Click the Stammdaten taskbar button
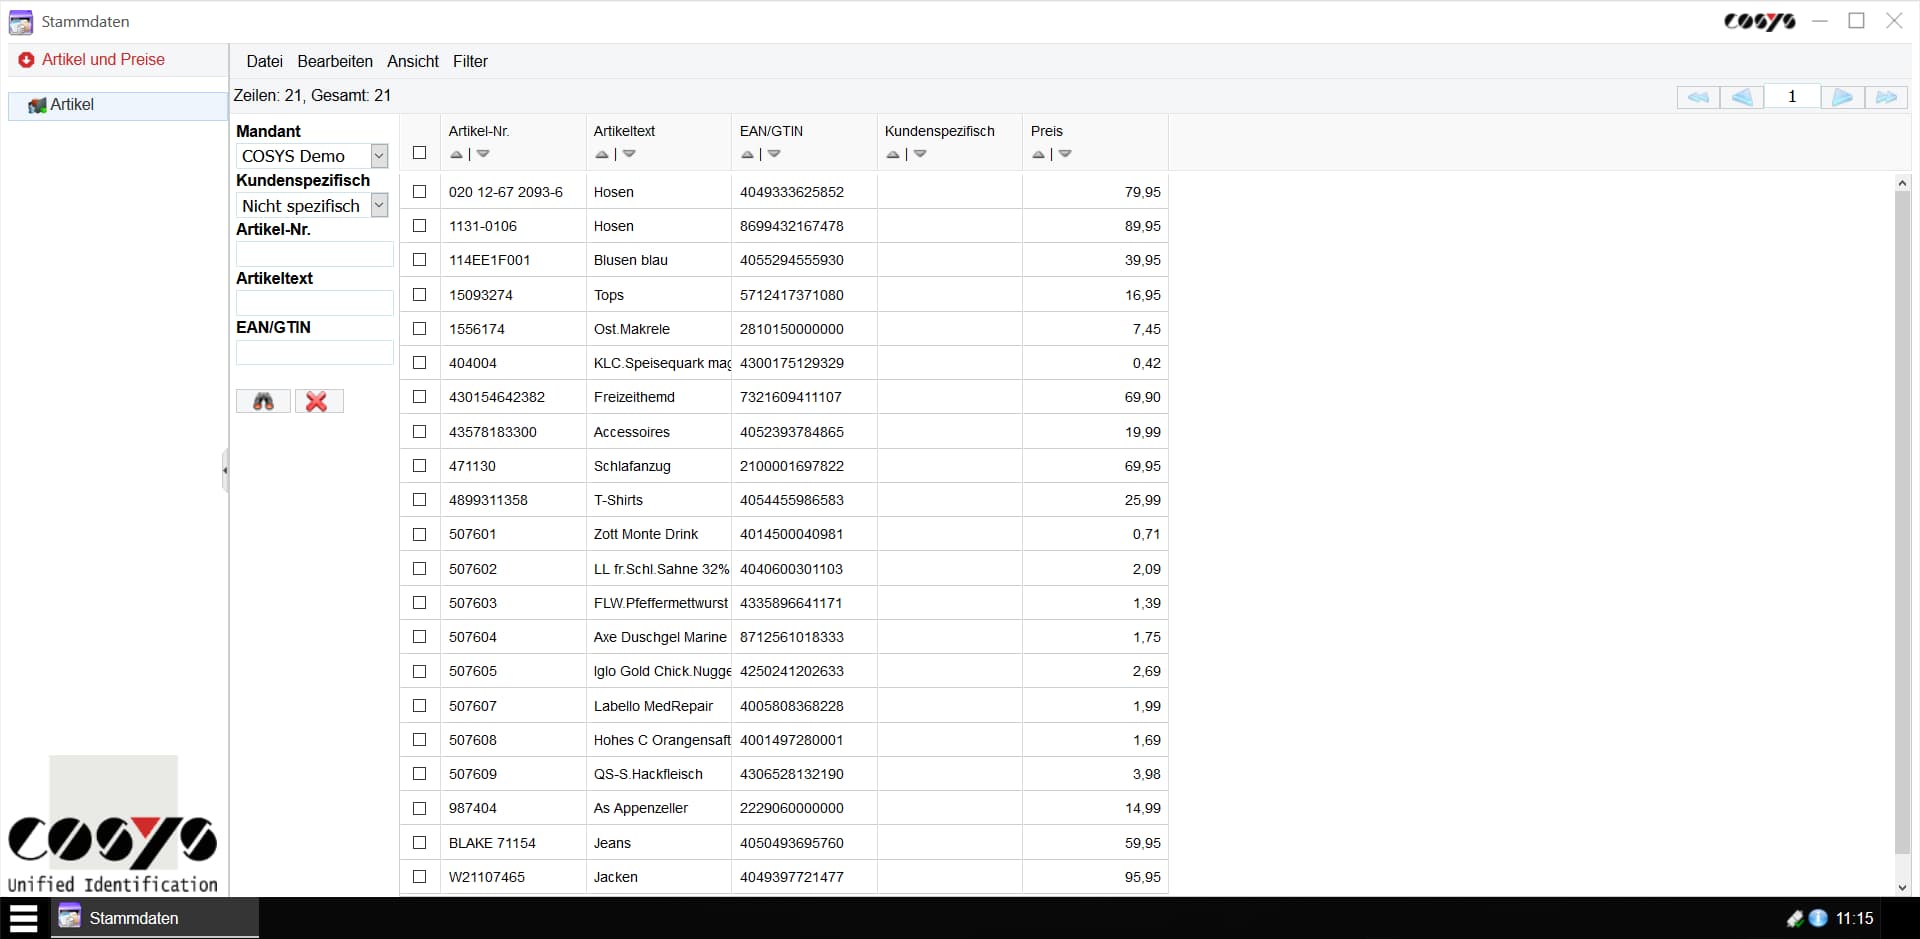This screenshot has width=1920, height=939. point(154,918)
